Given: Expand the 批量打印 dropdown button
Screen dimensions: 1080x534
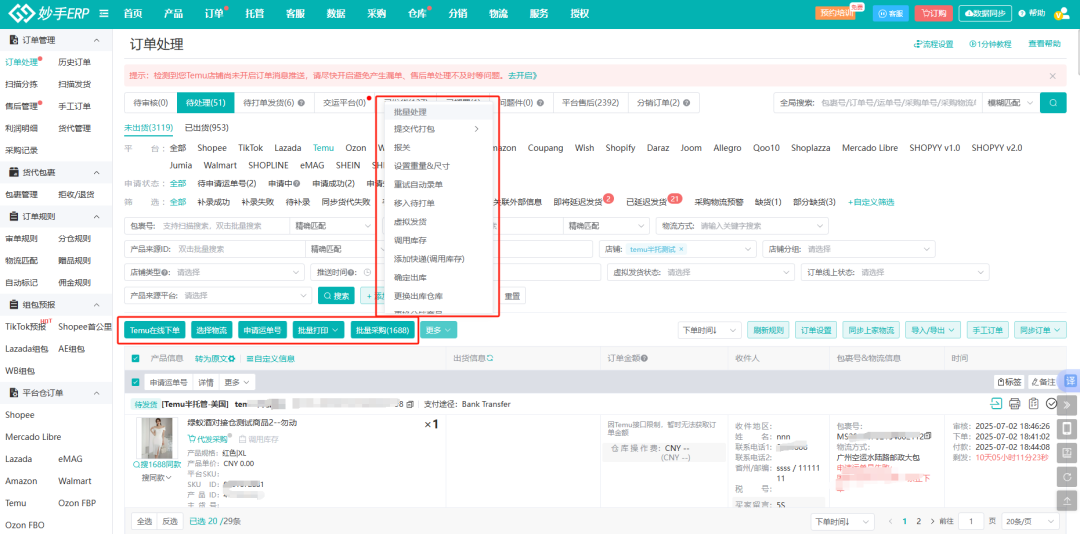Looking at the screenshot, I should 320,330.
